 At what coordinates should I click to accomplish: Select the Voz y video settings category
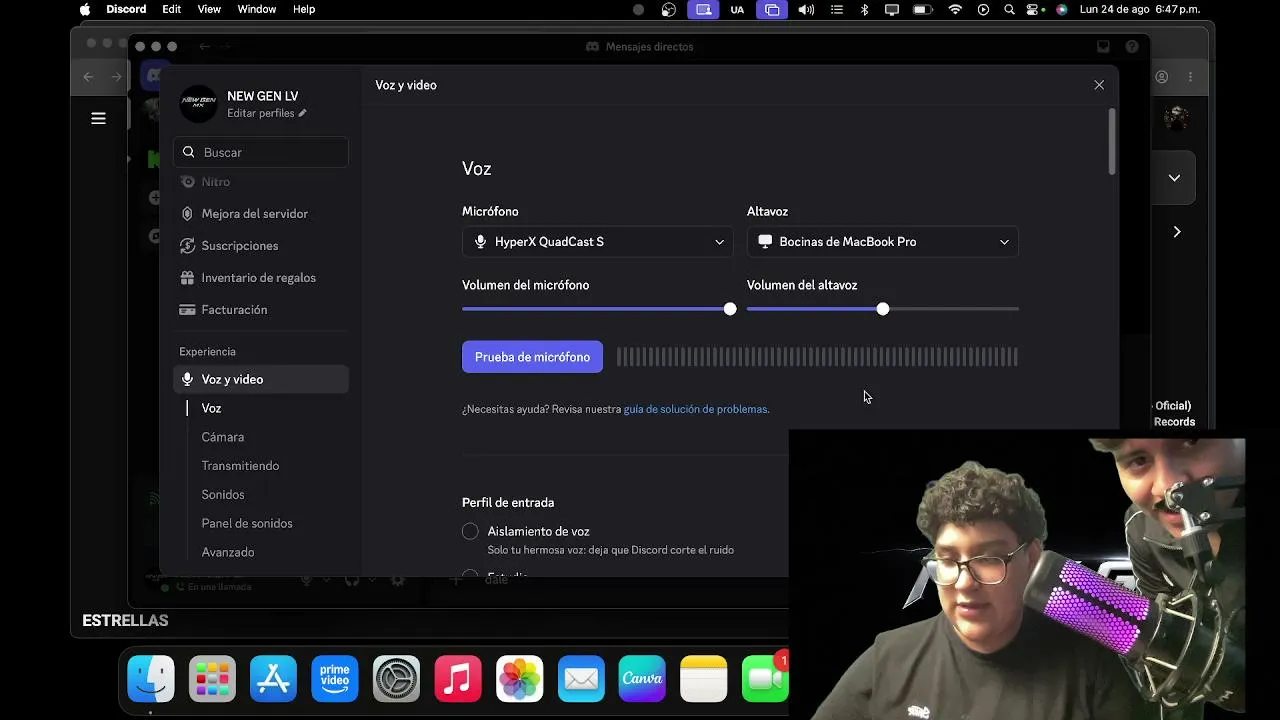tap(261, 380)
